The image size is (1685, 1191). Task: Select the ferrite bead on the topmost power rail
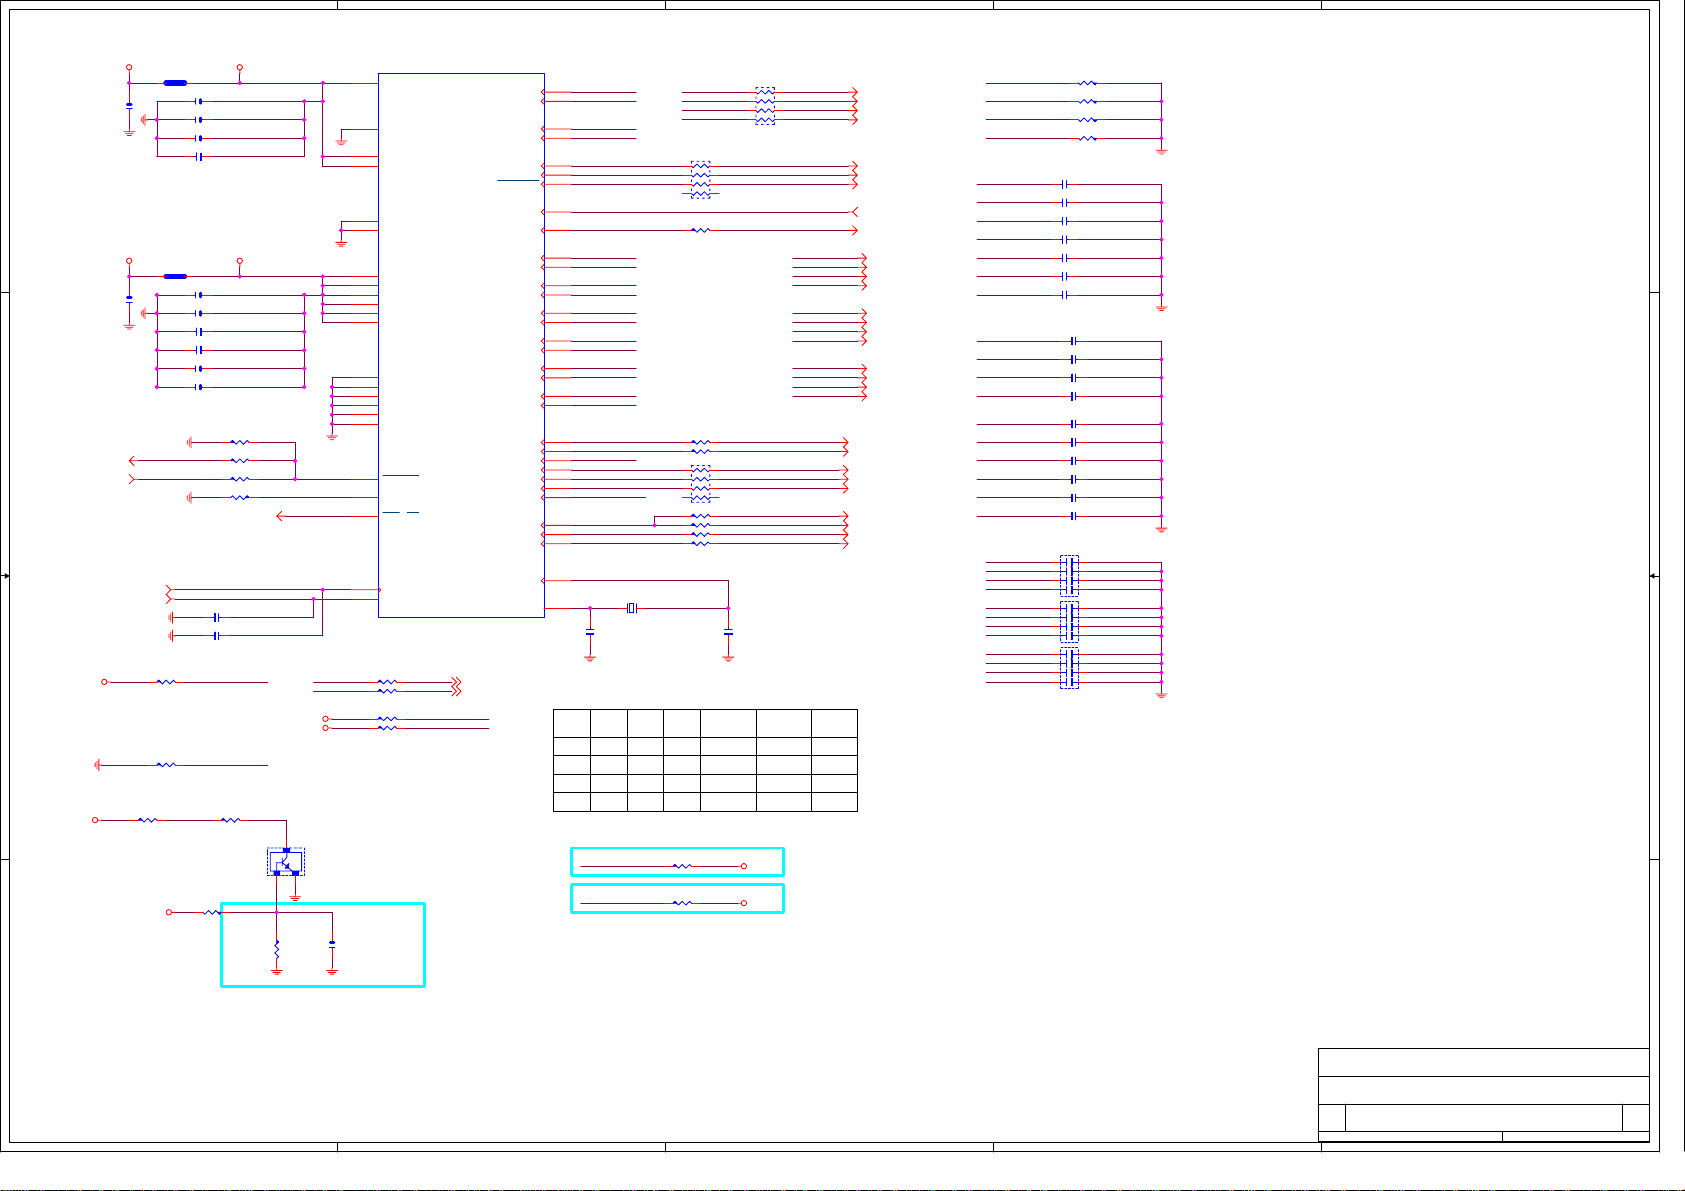(175, 83)
